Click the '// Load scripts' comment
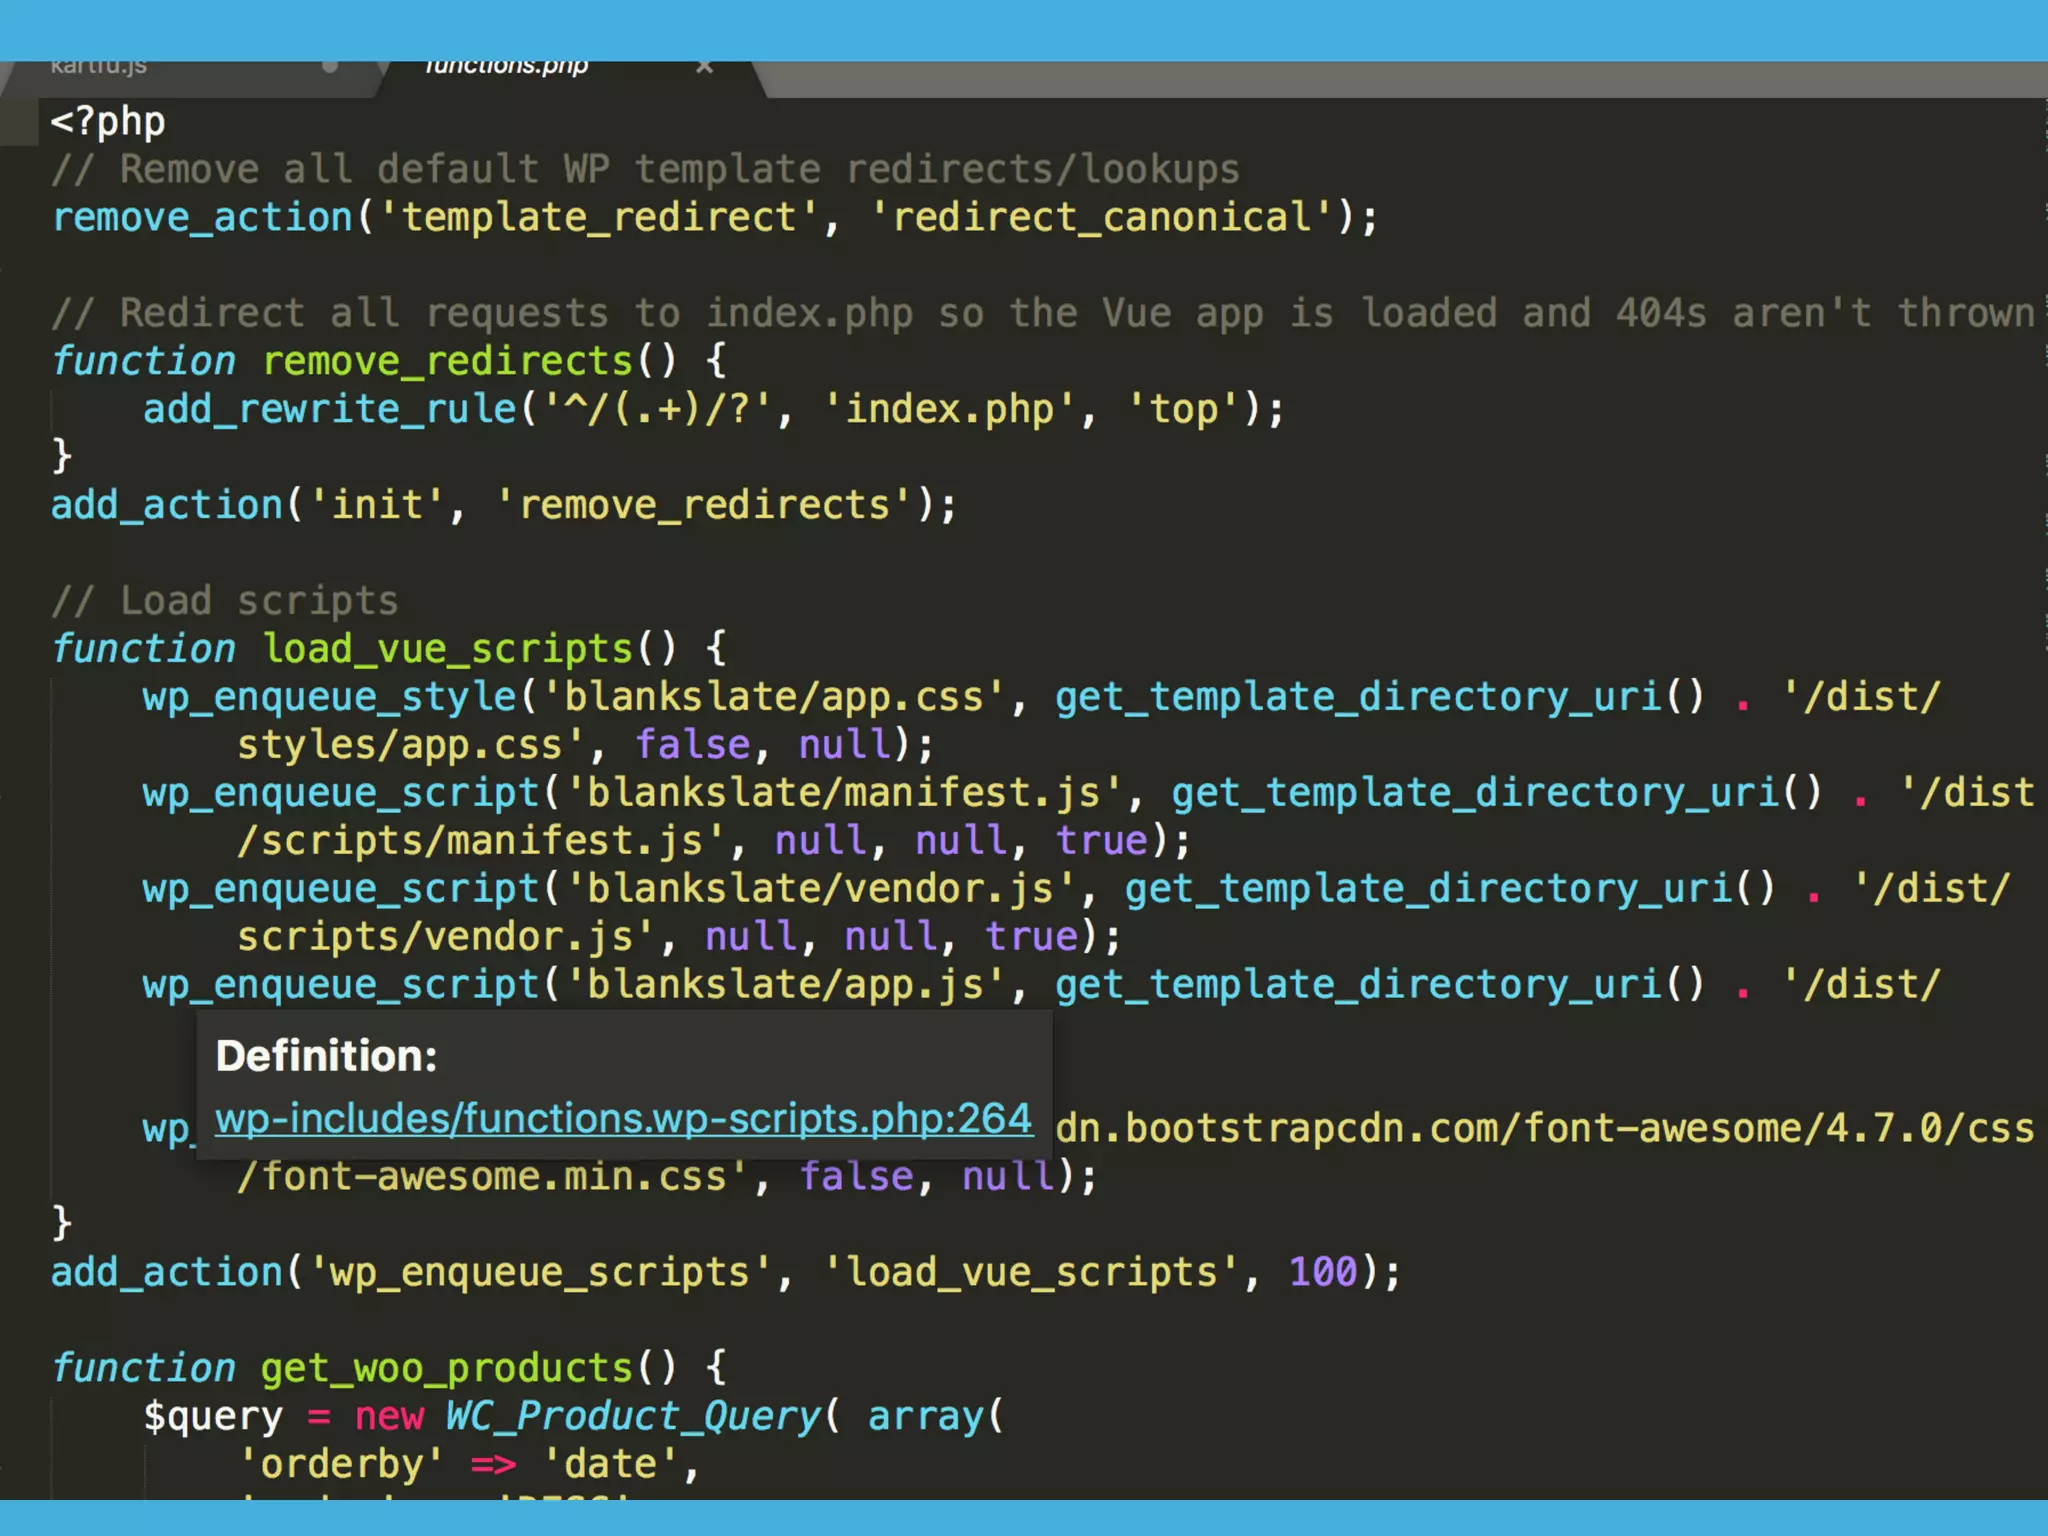Screen dimensions: 2048x1536 pos(226,602)
